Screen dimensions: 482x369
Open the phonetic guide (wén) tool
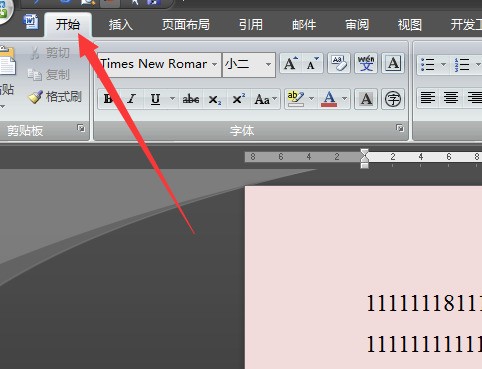pos(366,63)
